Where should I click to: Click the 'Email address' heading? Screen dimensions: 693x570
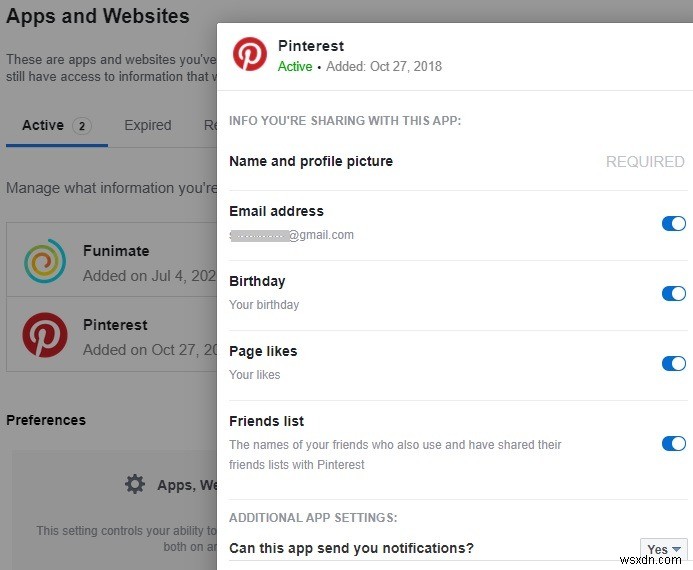pyautogui.click(x=276, y=211)
